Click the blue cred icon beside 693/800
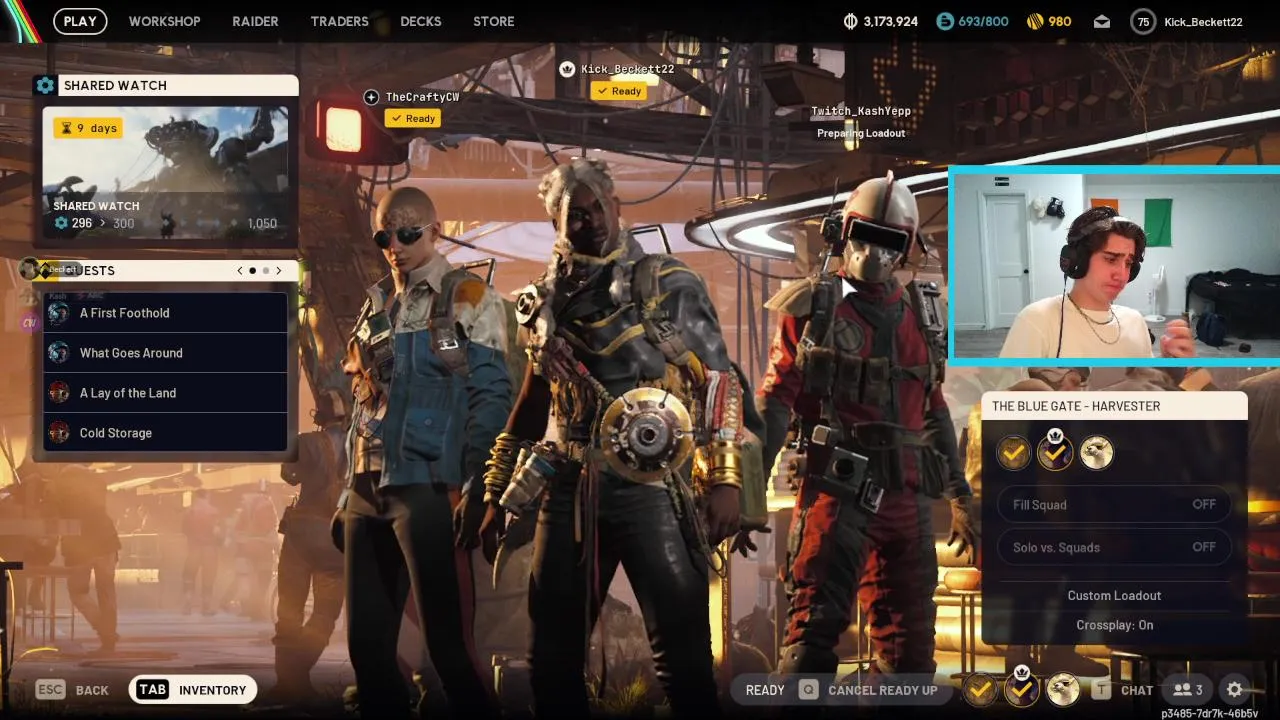The width and height of the screenshot is (1280, 720). click(x=945, y=21)
